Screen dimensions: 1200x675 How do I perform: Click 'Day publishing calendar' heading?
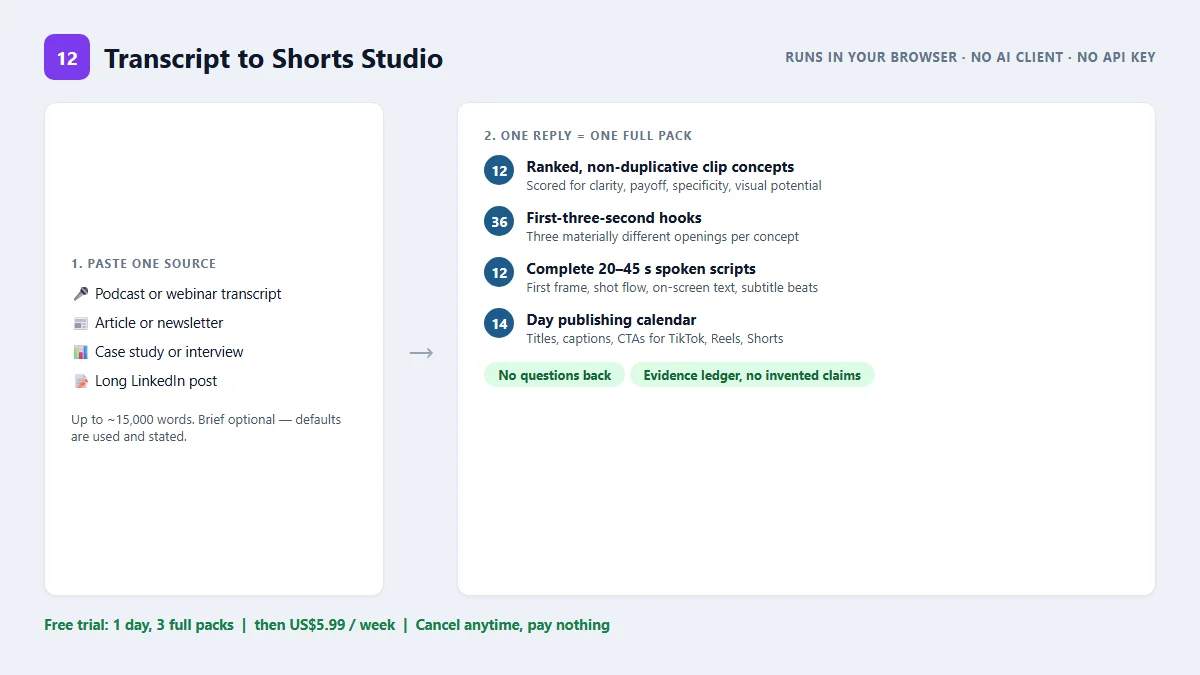pyautogui.click(x=612, y=320)
